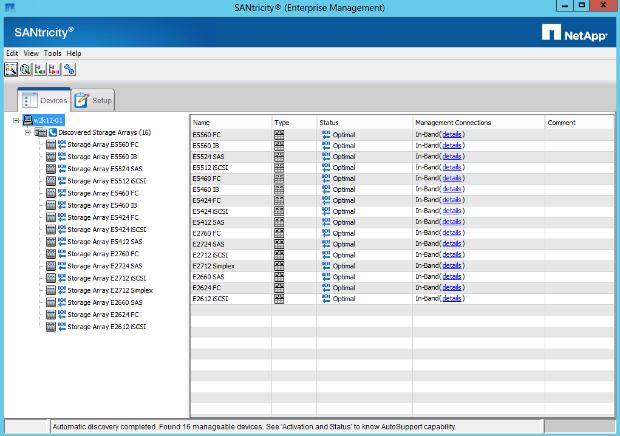Select Storage Array E5560 IB in tree
The height and width of the screenshot is (436, 620).
(102, 157)
